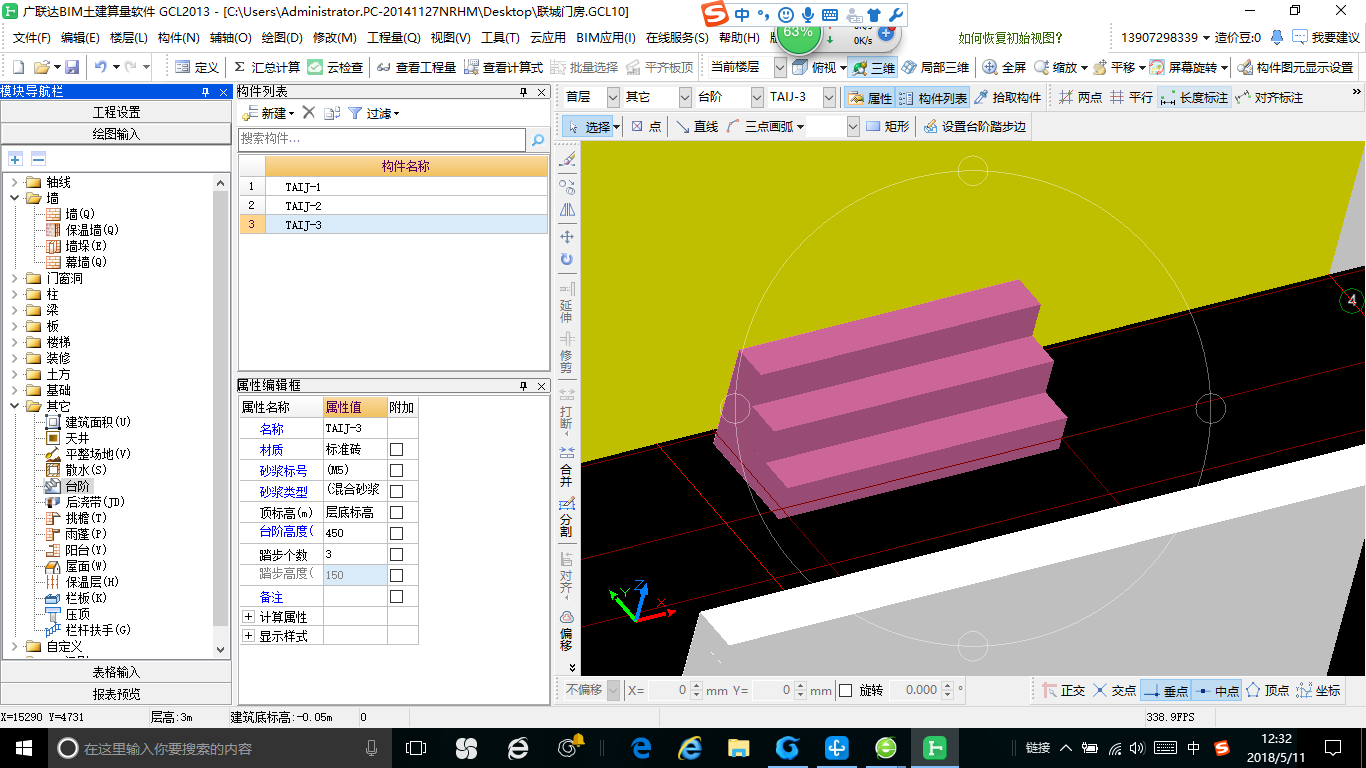Click 设置台阶踏步边 step edge tool

(x=974, y=127)
